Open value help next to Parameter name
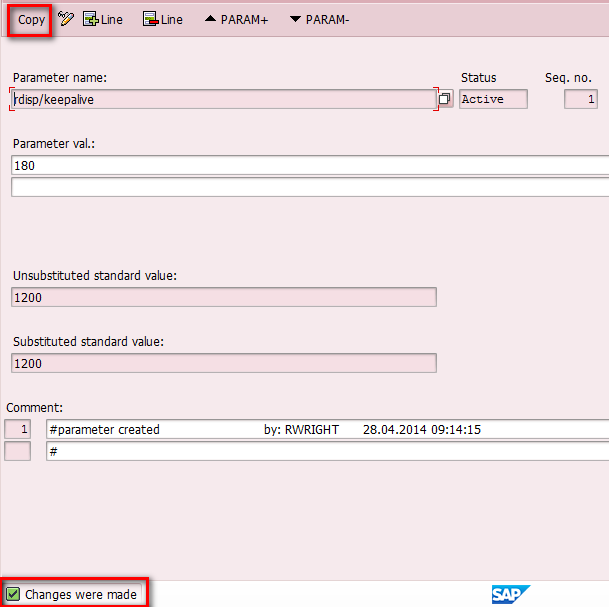The width and height of the screenshot is (609, 607). point(445,99)
